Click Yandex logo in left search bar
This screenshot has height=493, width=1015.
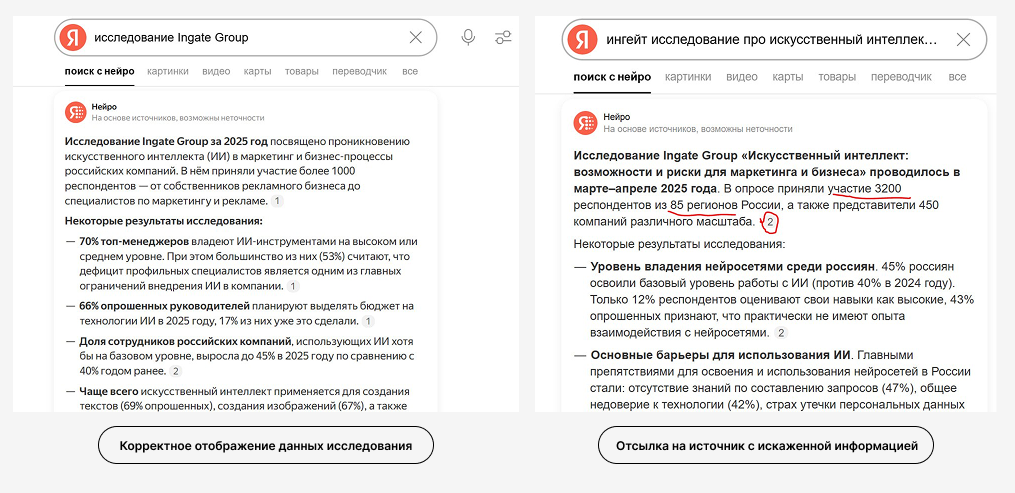click(72, 38)
